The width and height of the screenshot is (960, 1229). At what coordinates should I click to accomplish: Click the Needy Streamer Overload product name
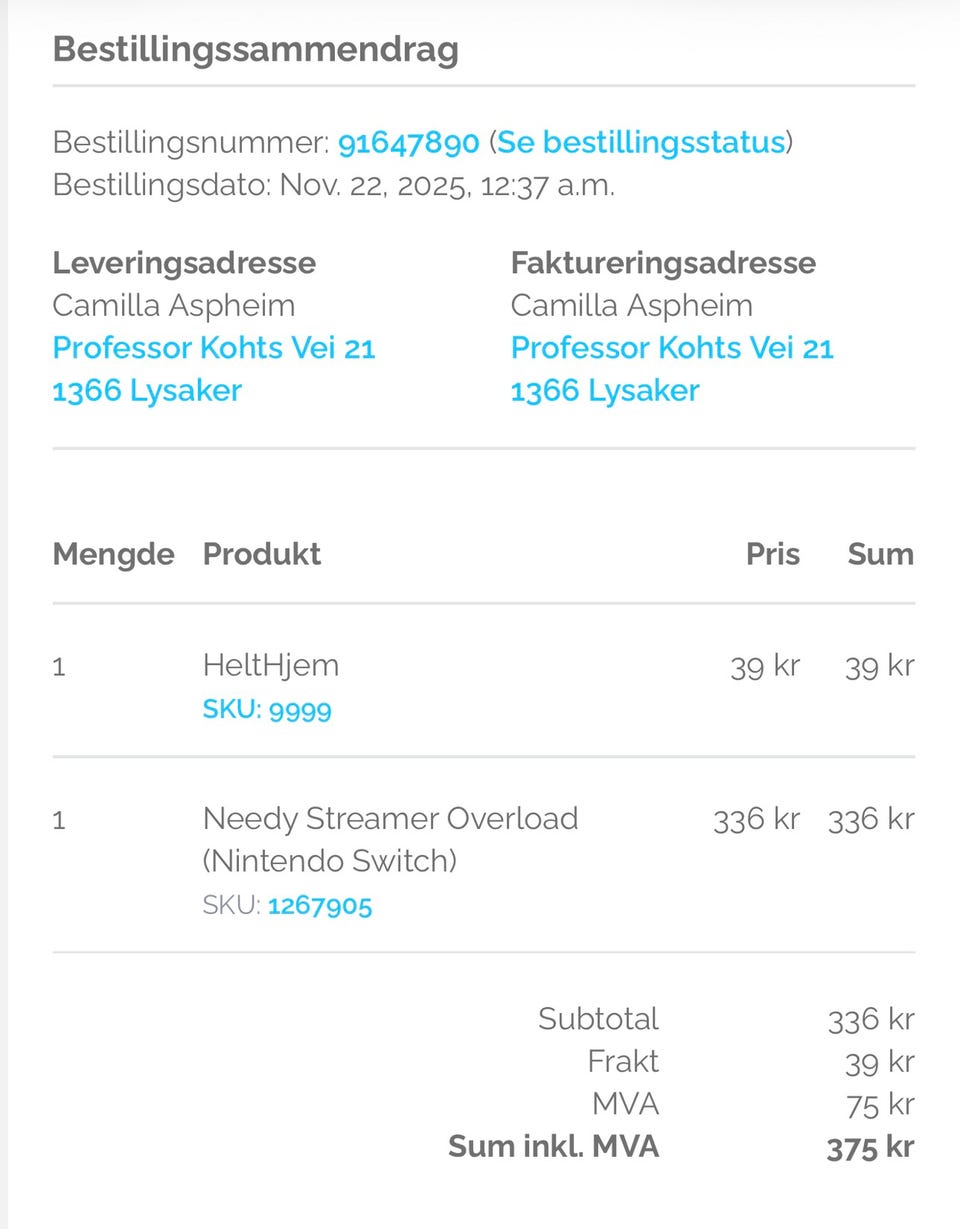point(390,819)
